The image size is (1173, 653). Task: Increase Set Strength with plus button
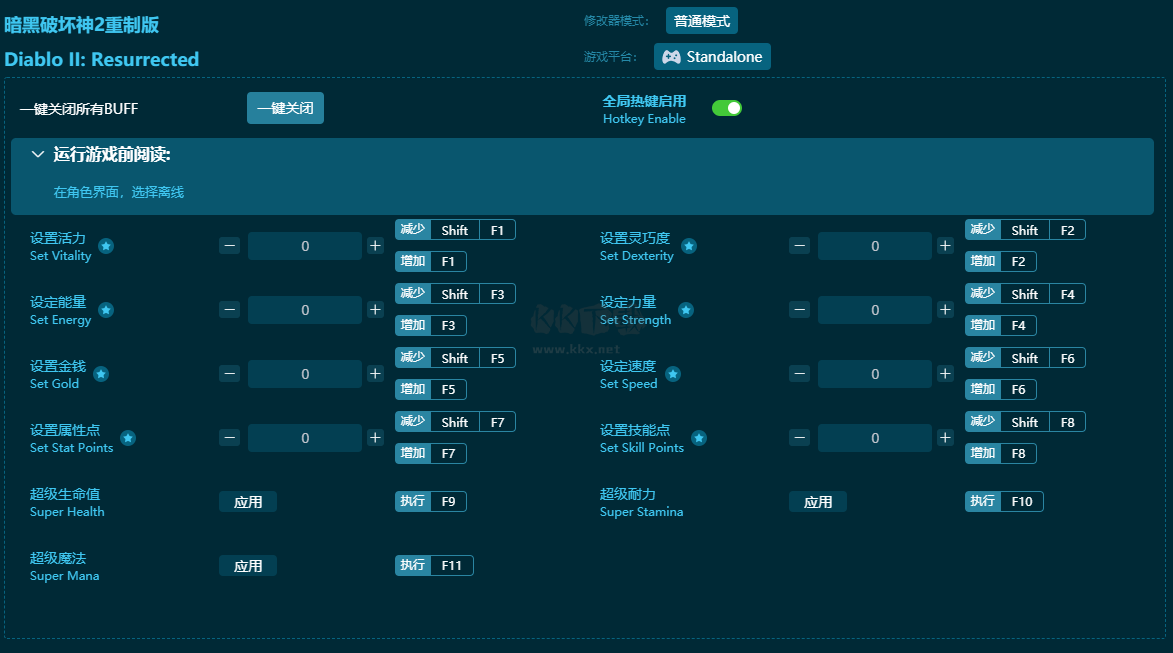(x=946, y=310)
